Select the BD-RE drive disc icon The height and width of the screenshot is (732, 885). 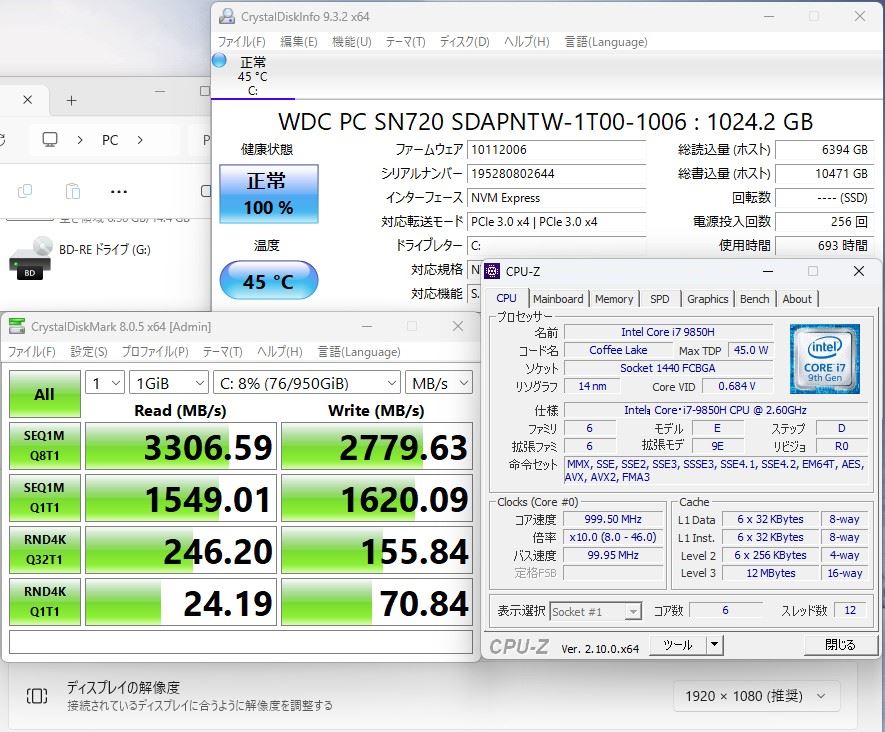click(x=31, y=258)
